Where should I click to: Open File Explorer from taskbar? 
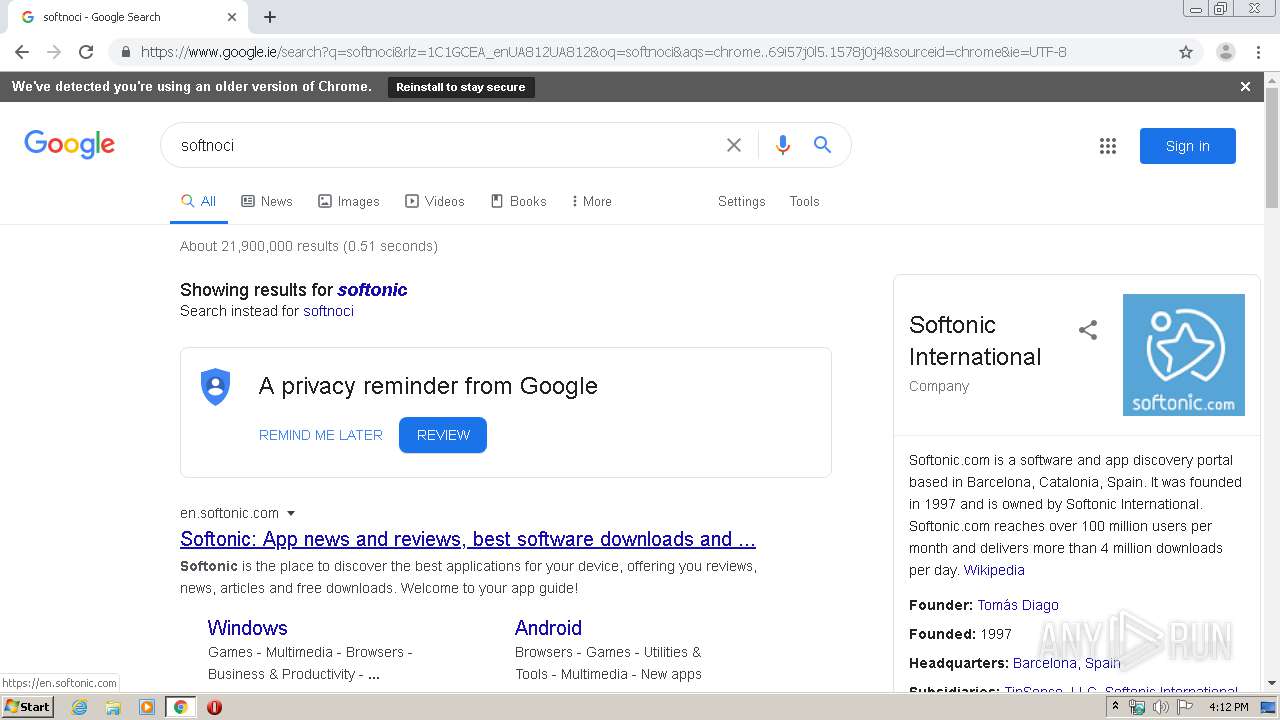click(113, 707)
